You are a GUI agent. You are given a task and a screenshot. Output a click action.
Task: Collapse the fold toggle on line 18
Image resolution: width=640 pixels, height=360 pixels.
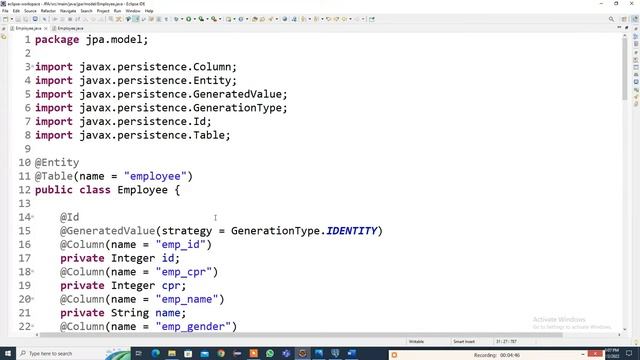(33, 272)
